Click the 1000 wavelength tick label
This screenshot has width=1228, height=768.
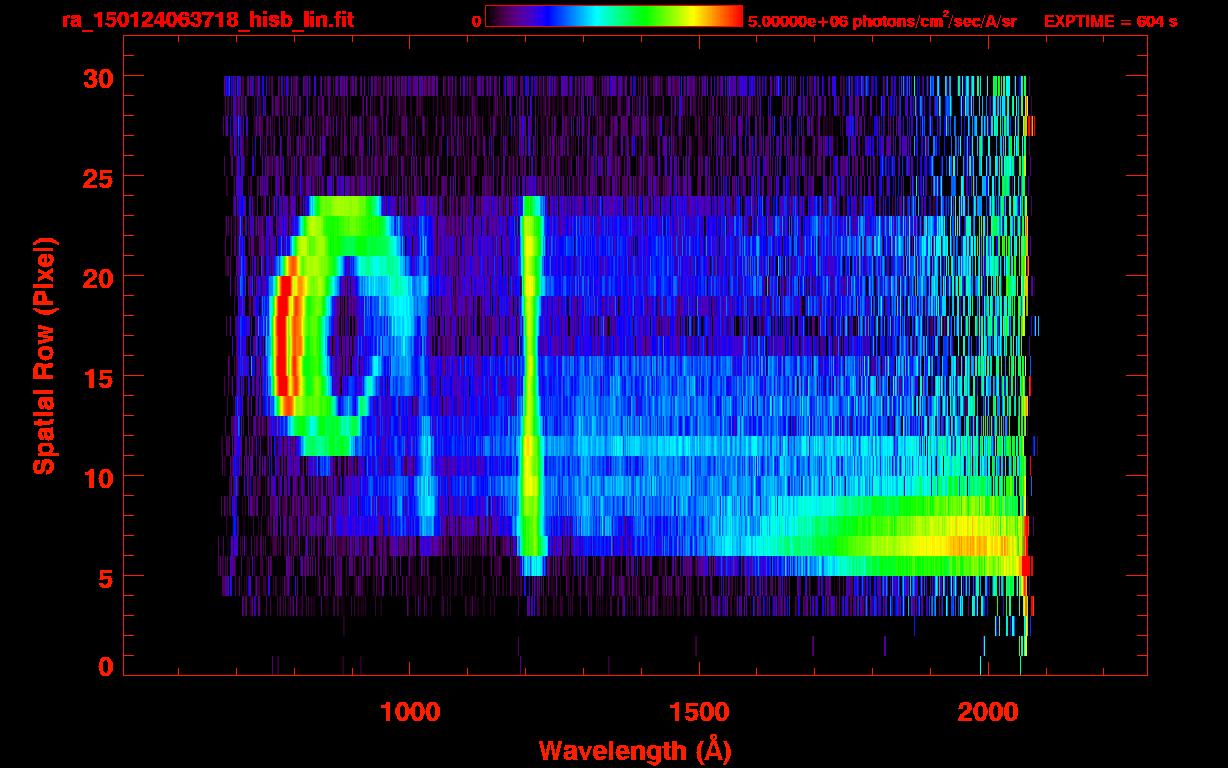[410, 712]
